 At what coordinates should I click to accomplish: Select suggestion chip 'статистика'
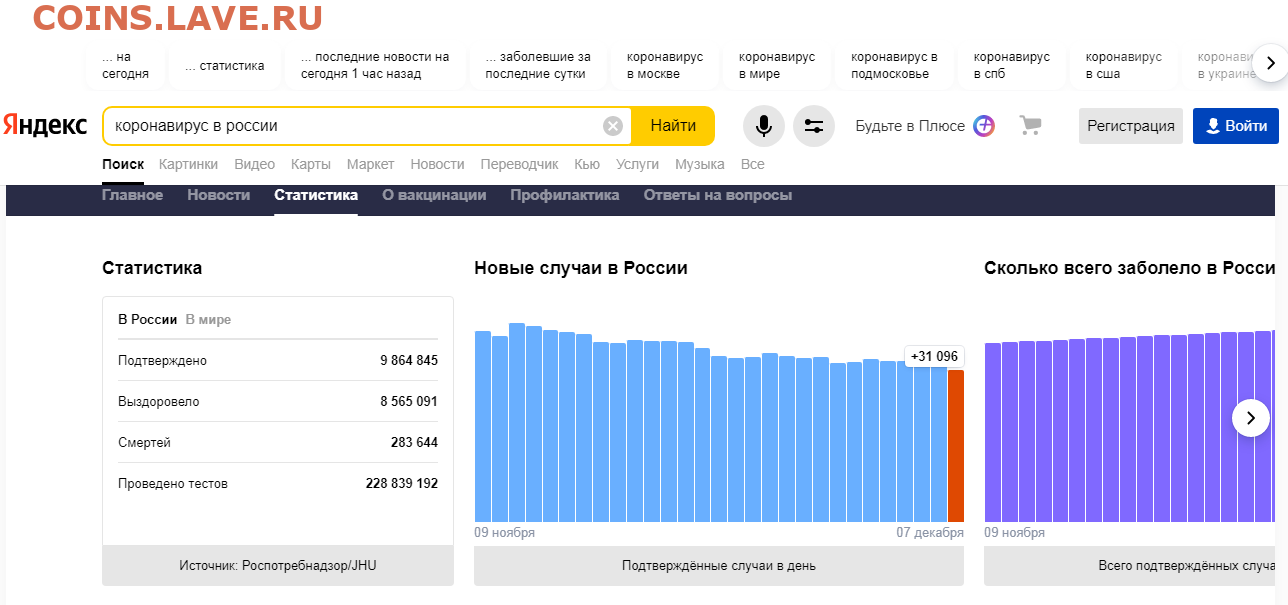[225, 65]
